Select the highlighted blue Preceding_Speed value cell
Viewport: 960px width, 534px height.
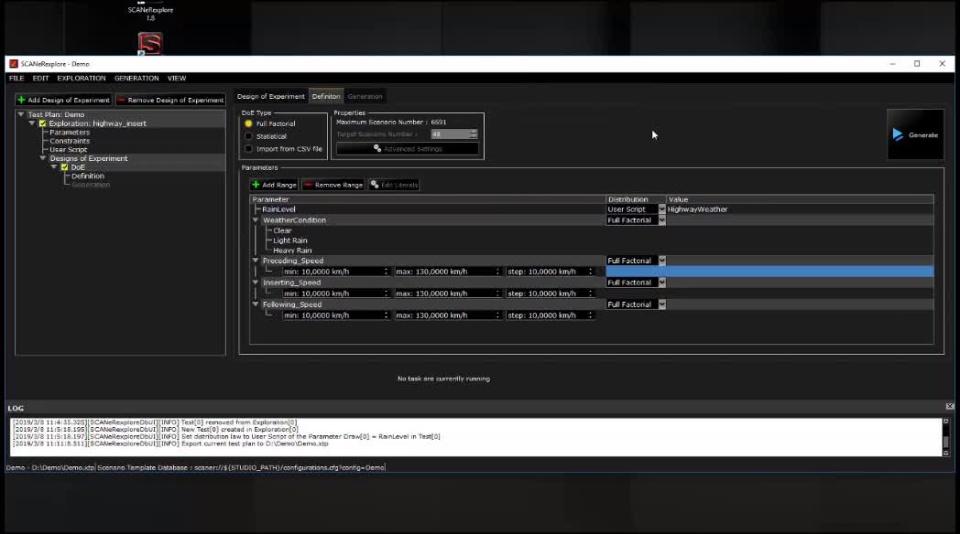[770, 271]
